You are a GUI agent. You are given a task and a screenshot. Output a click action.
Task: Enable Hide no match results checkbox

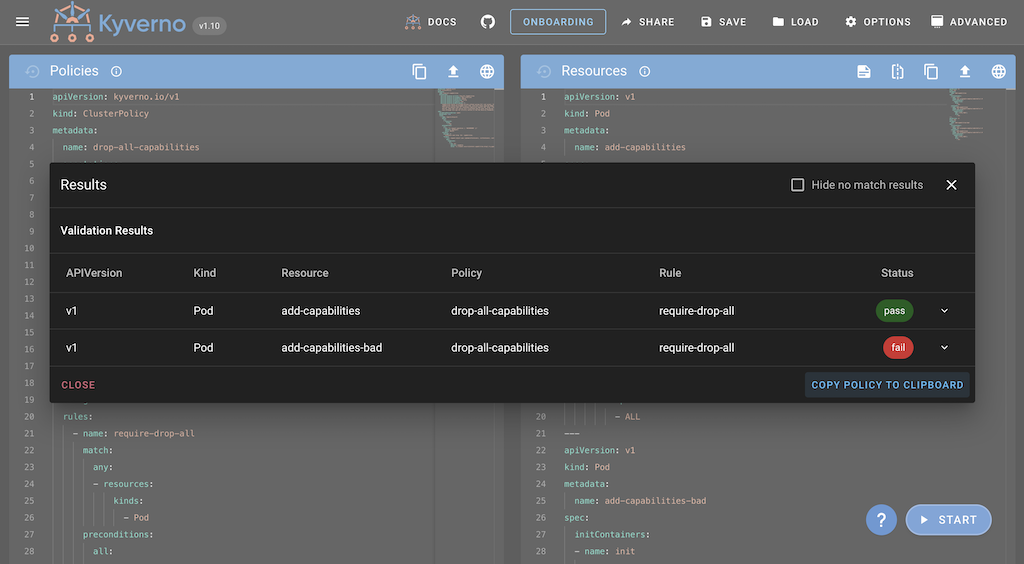(797, 185)
